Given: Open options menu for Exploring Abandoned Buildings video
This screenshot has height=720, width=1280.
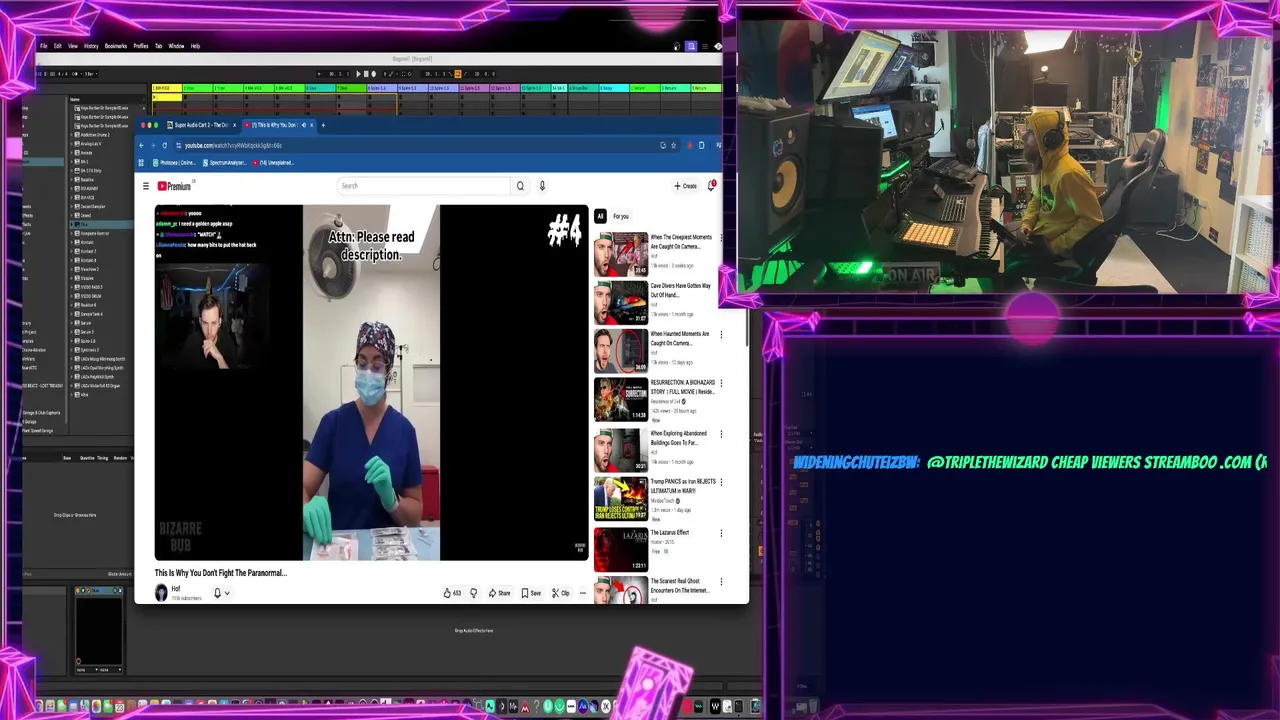Looking at the screenshot, I should 721,434.
